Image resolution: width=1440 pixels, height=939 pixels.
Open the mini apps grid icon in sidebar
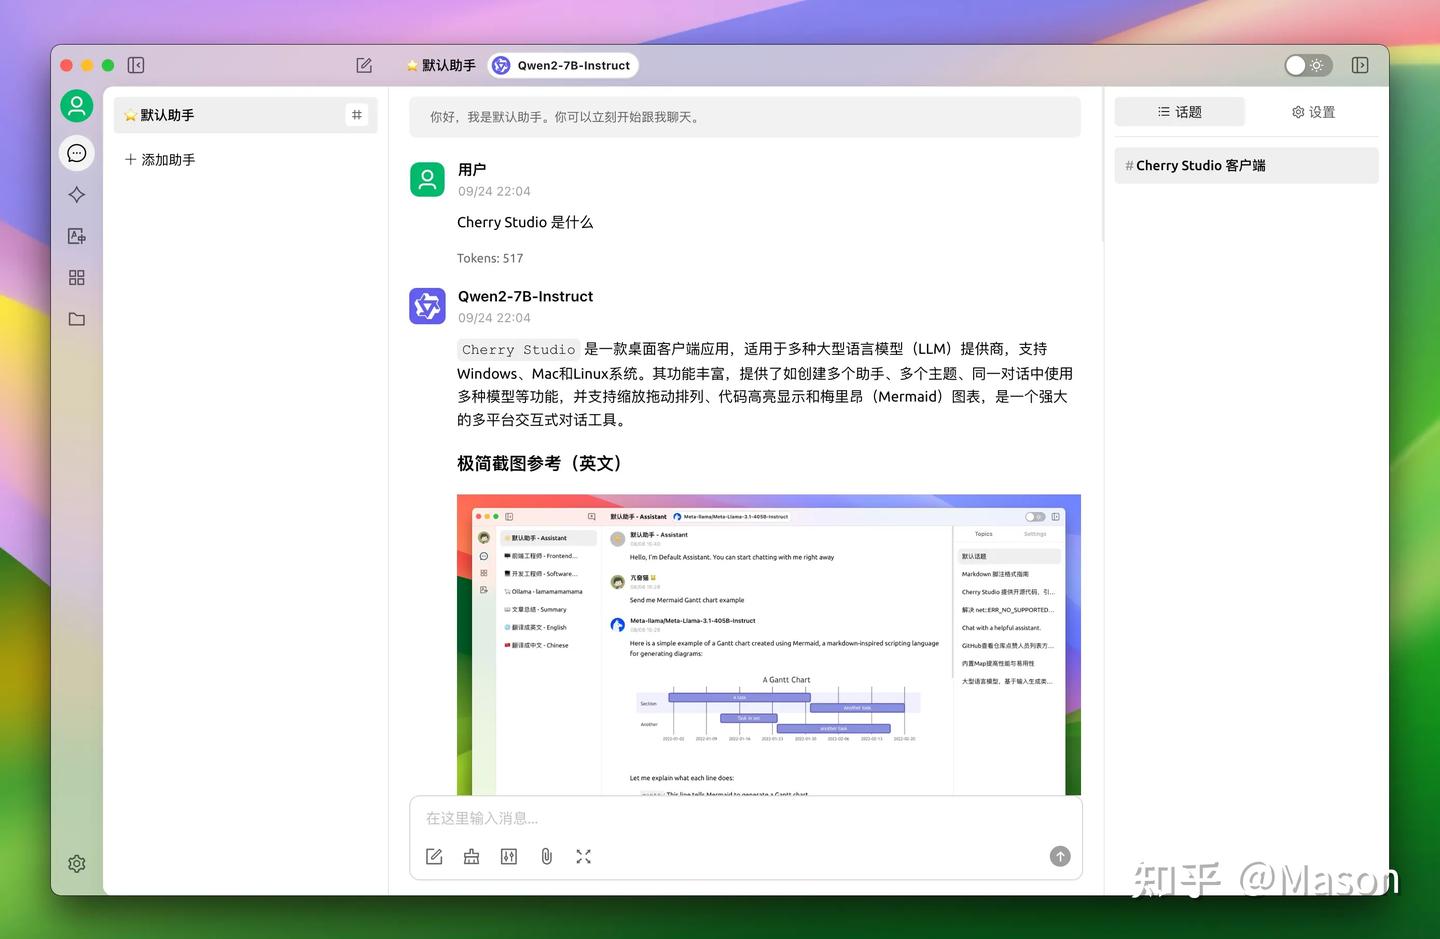point(77,277)
